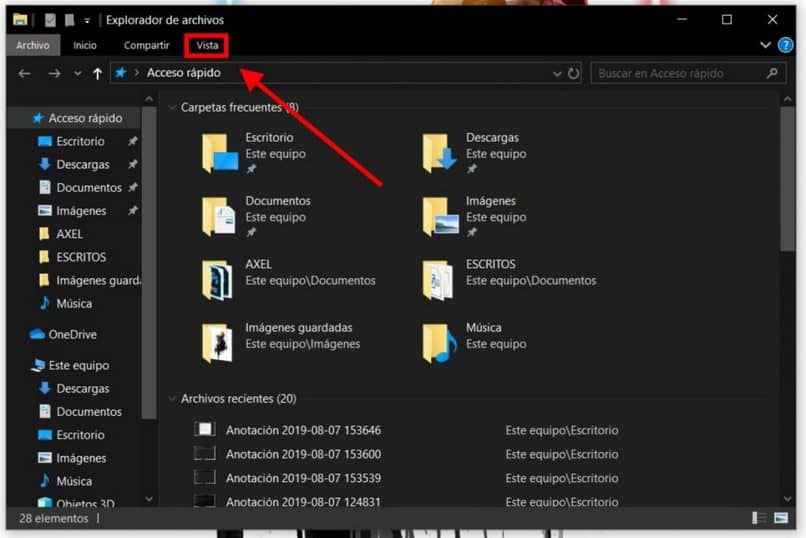Image resolution: width=806 pixels, height=538 pixels.
Task: Go up one folder level
Action: [x=97, y=73]
